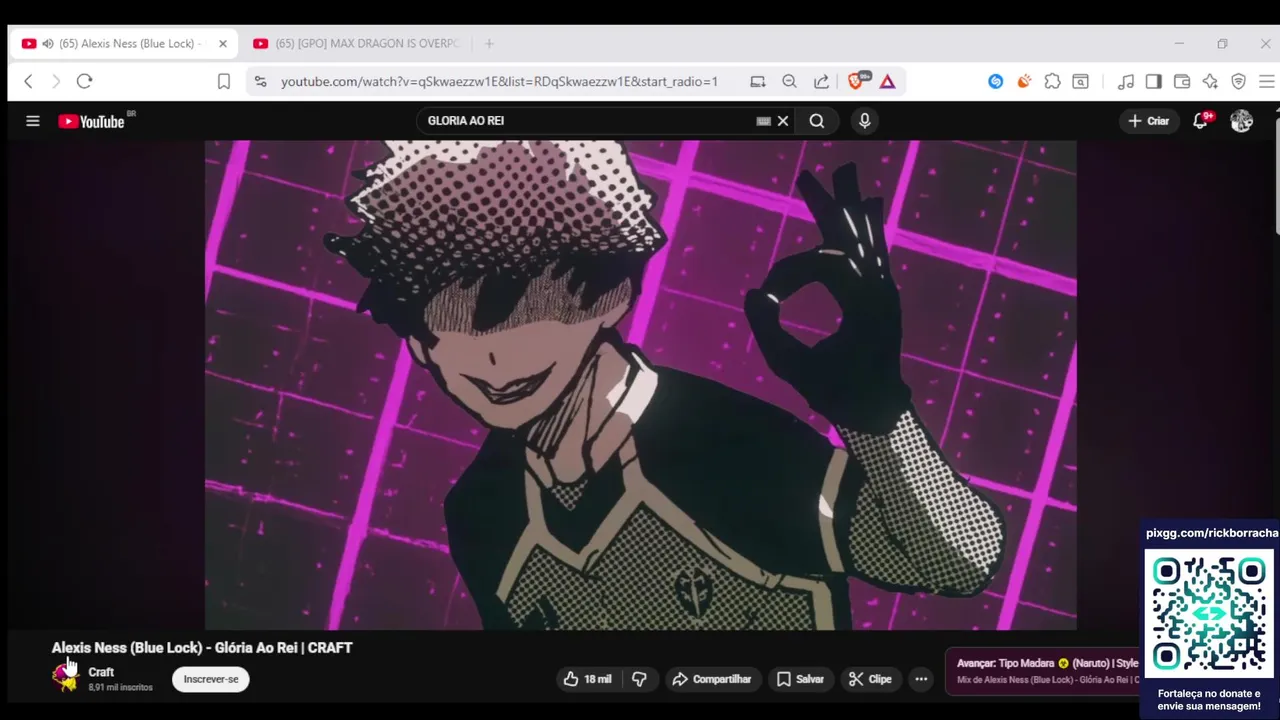Open the Craft channel name link
This screenshot has height=720, width=1280.
tap(101, 672)
